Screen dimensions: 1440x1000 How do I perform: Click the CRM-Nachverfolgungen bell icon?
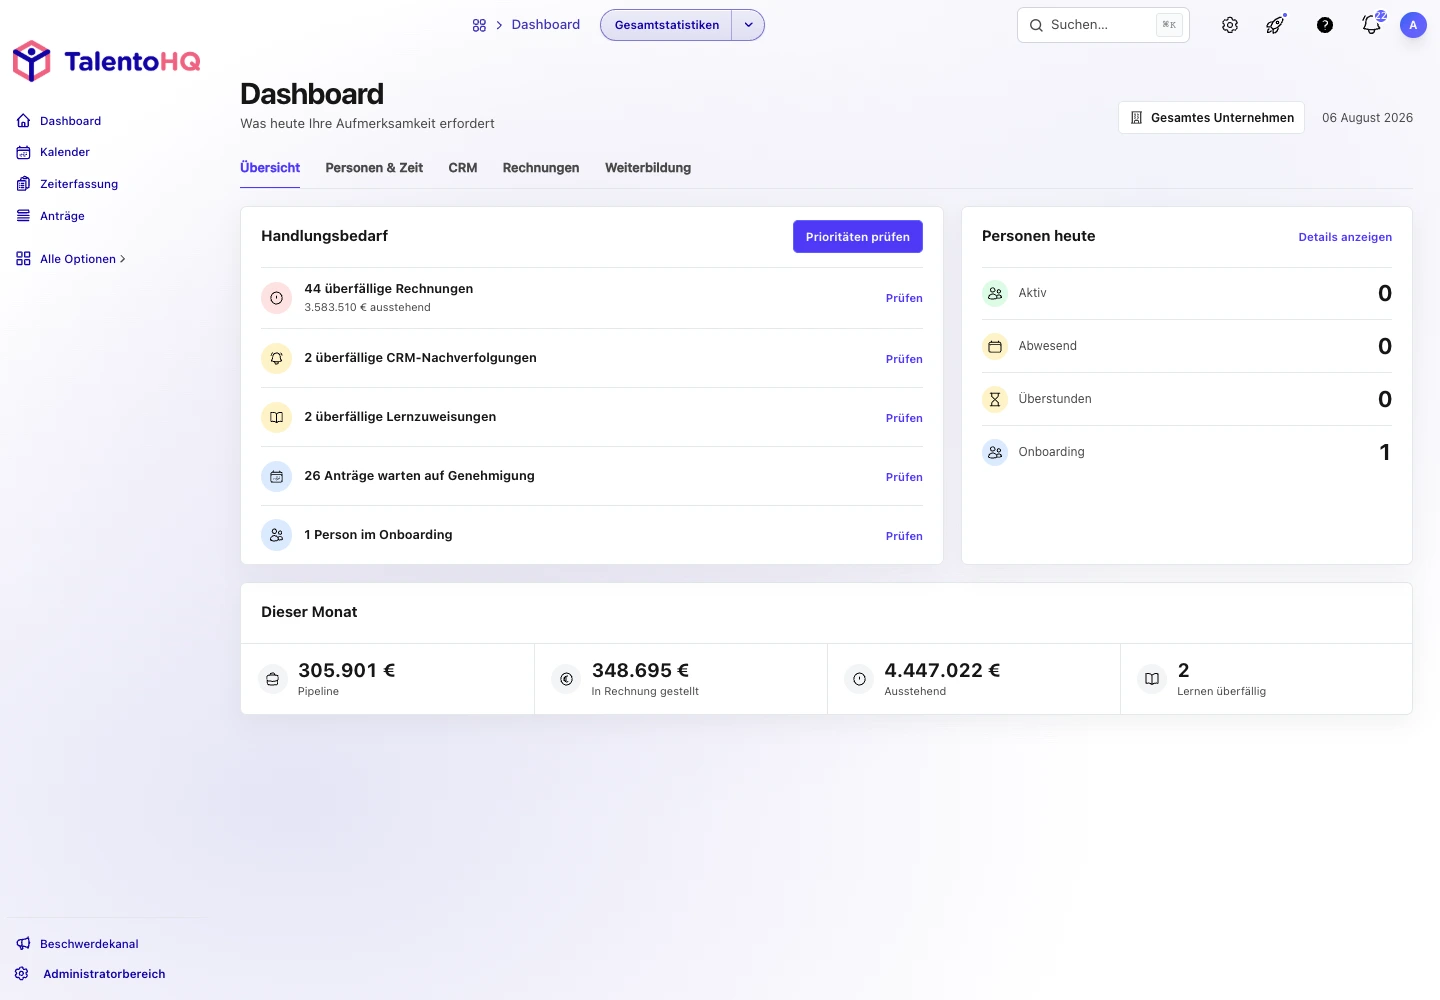point(277,358)
